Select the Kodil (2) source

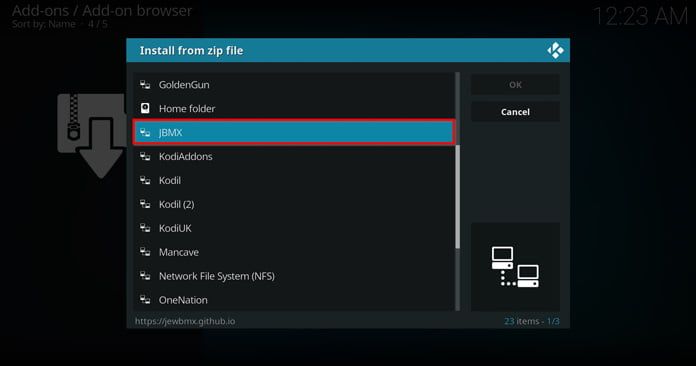tap(293, 205)
